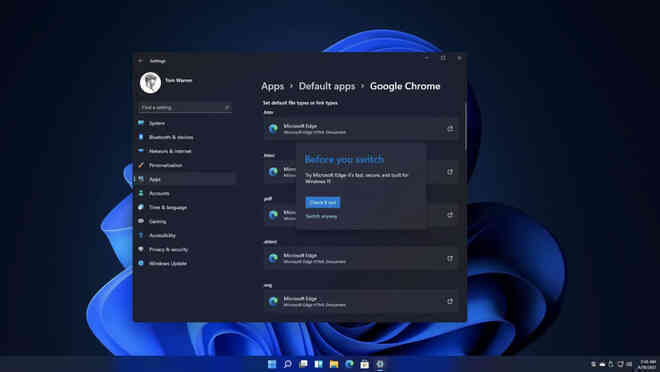Open Search from the taskbar
660x372 pixels.
click(x=287, y=364)
